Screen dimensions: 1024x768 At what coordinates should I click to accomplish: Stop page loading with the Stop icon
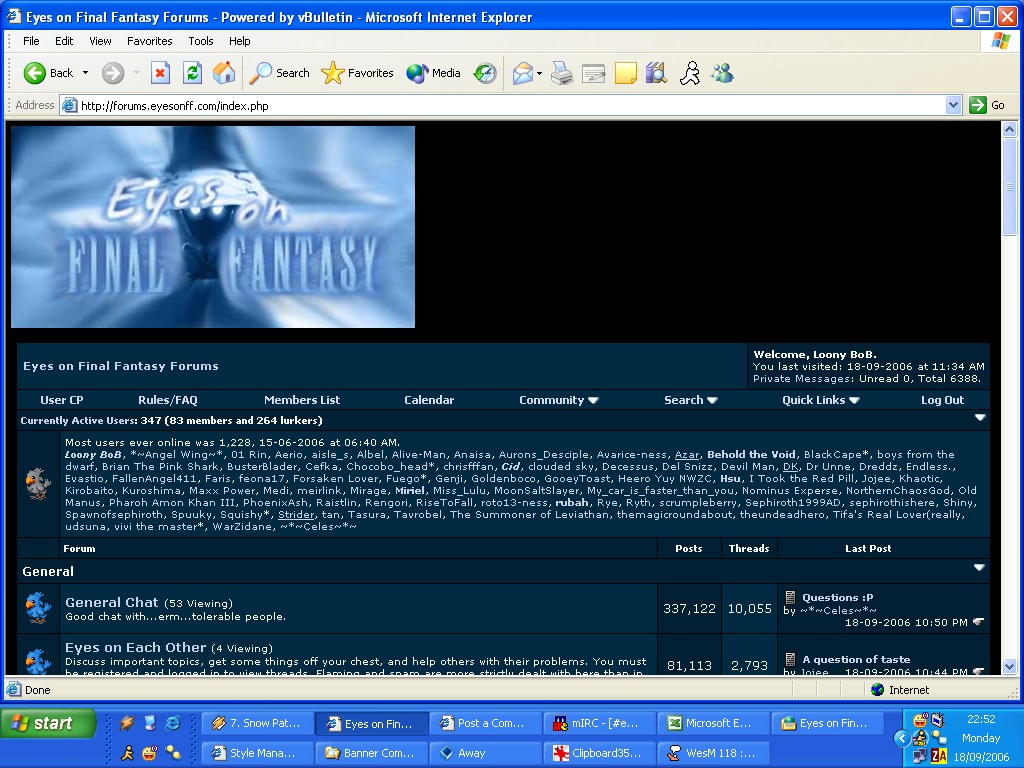point(160,73)
